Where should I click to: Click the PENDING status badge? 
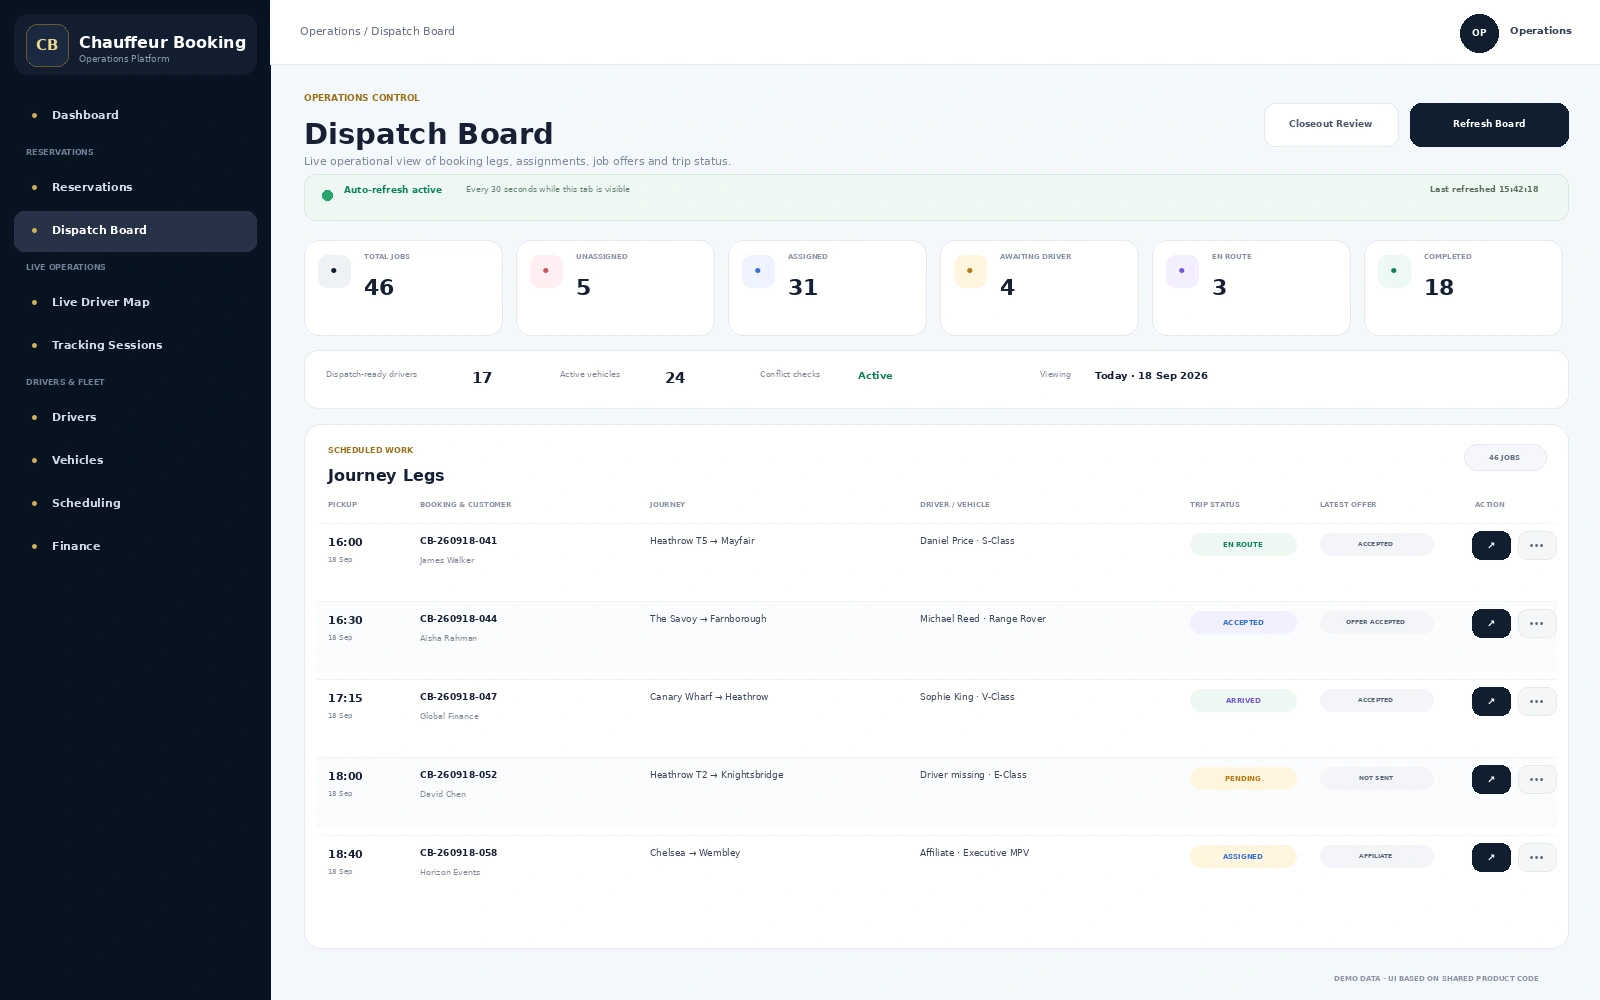[1243, 779]
